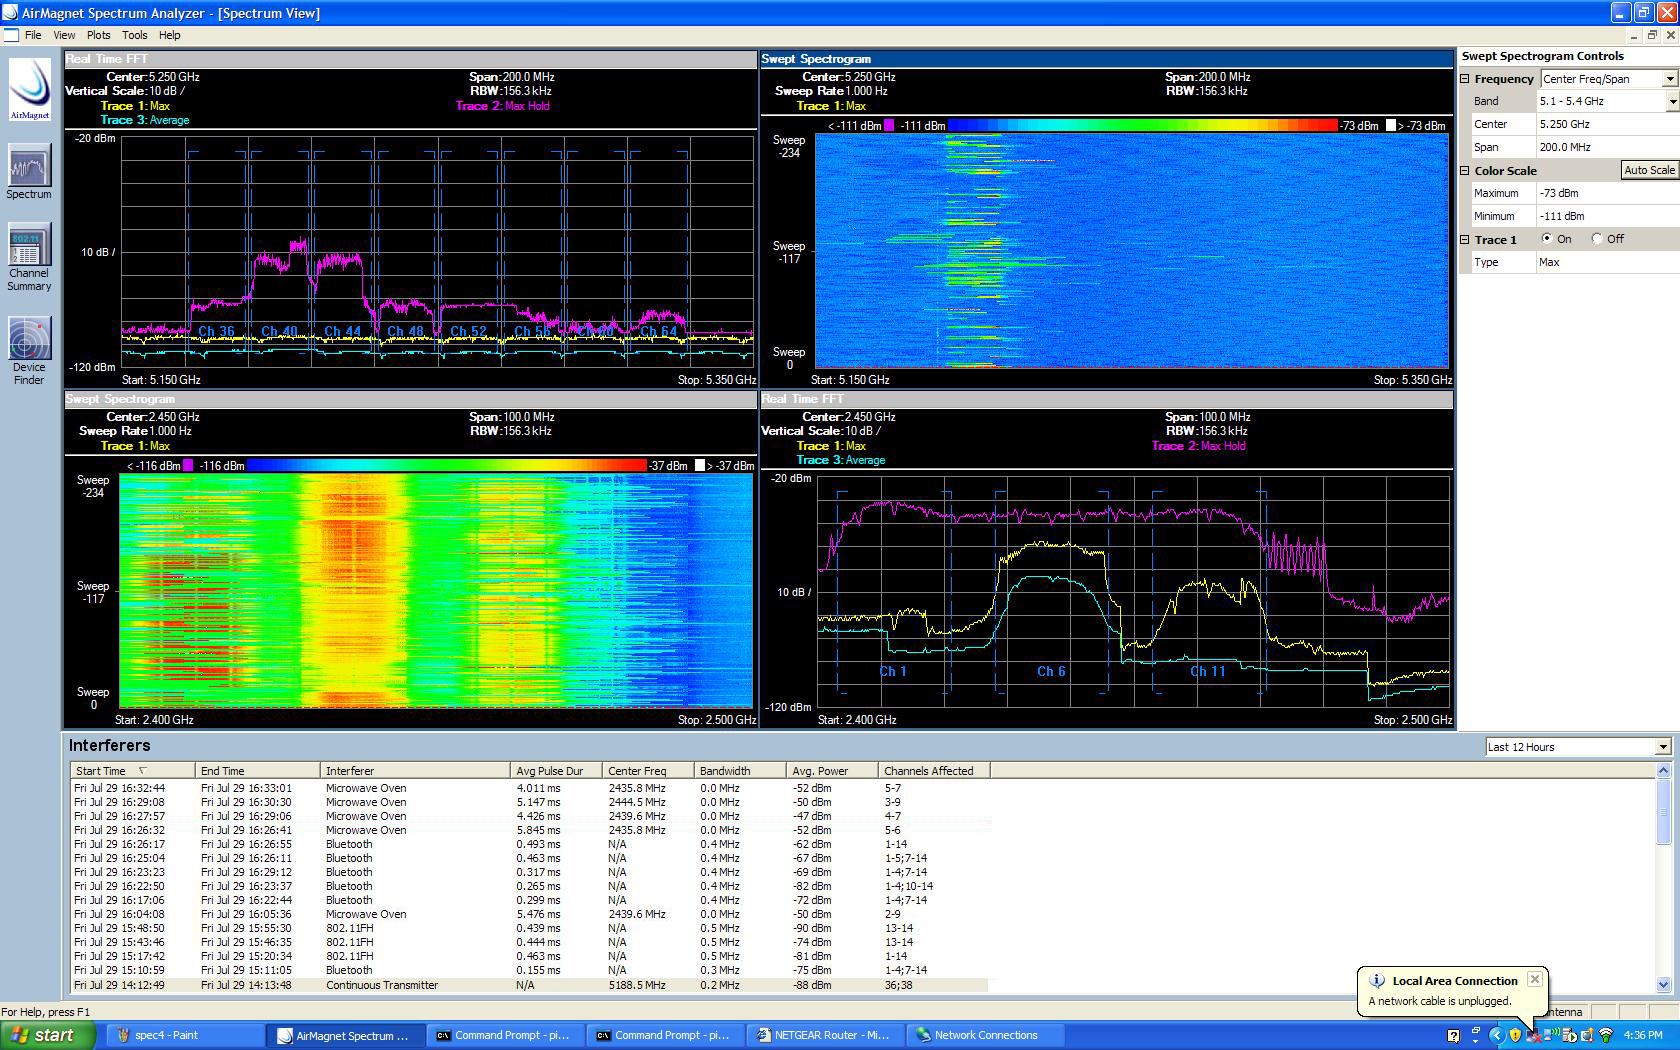The height and width of the screenshot is (1050, 1680).
Task: Click the Start button on taskbar
Action: 48,1035
